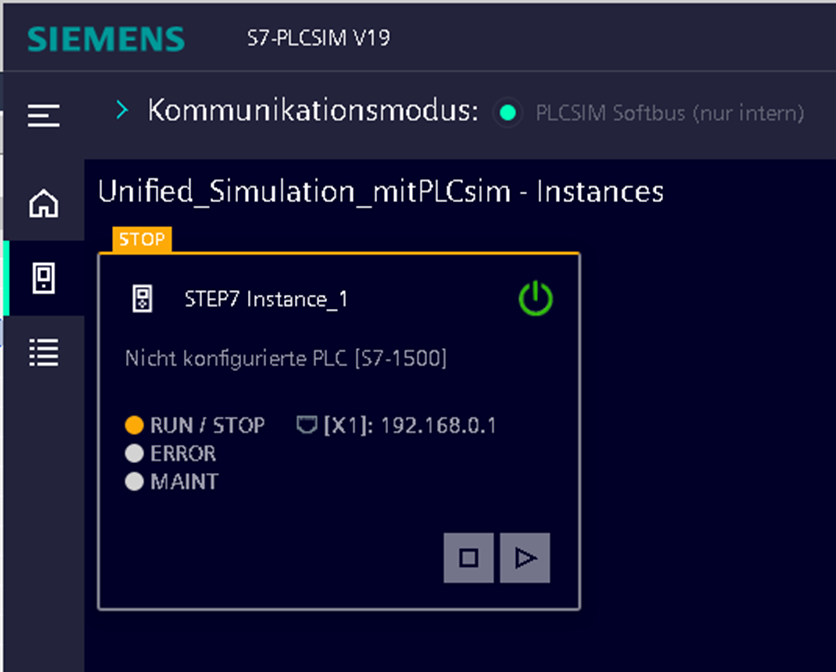Start the STEP7 Instance_1 PLC in RUN
The width and height of the screenshot is (836, 672).
coord(525,558)
